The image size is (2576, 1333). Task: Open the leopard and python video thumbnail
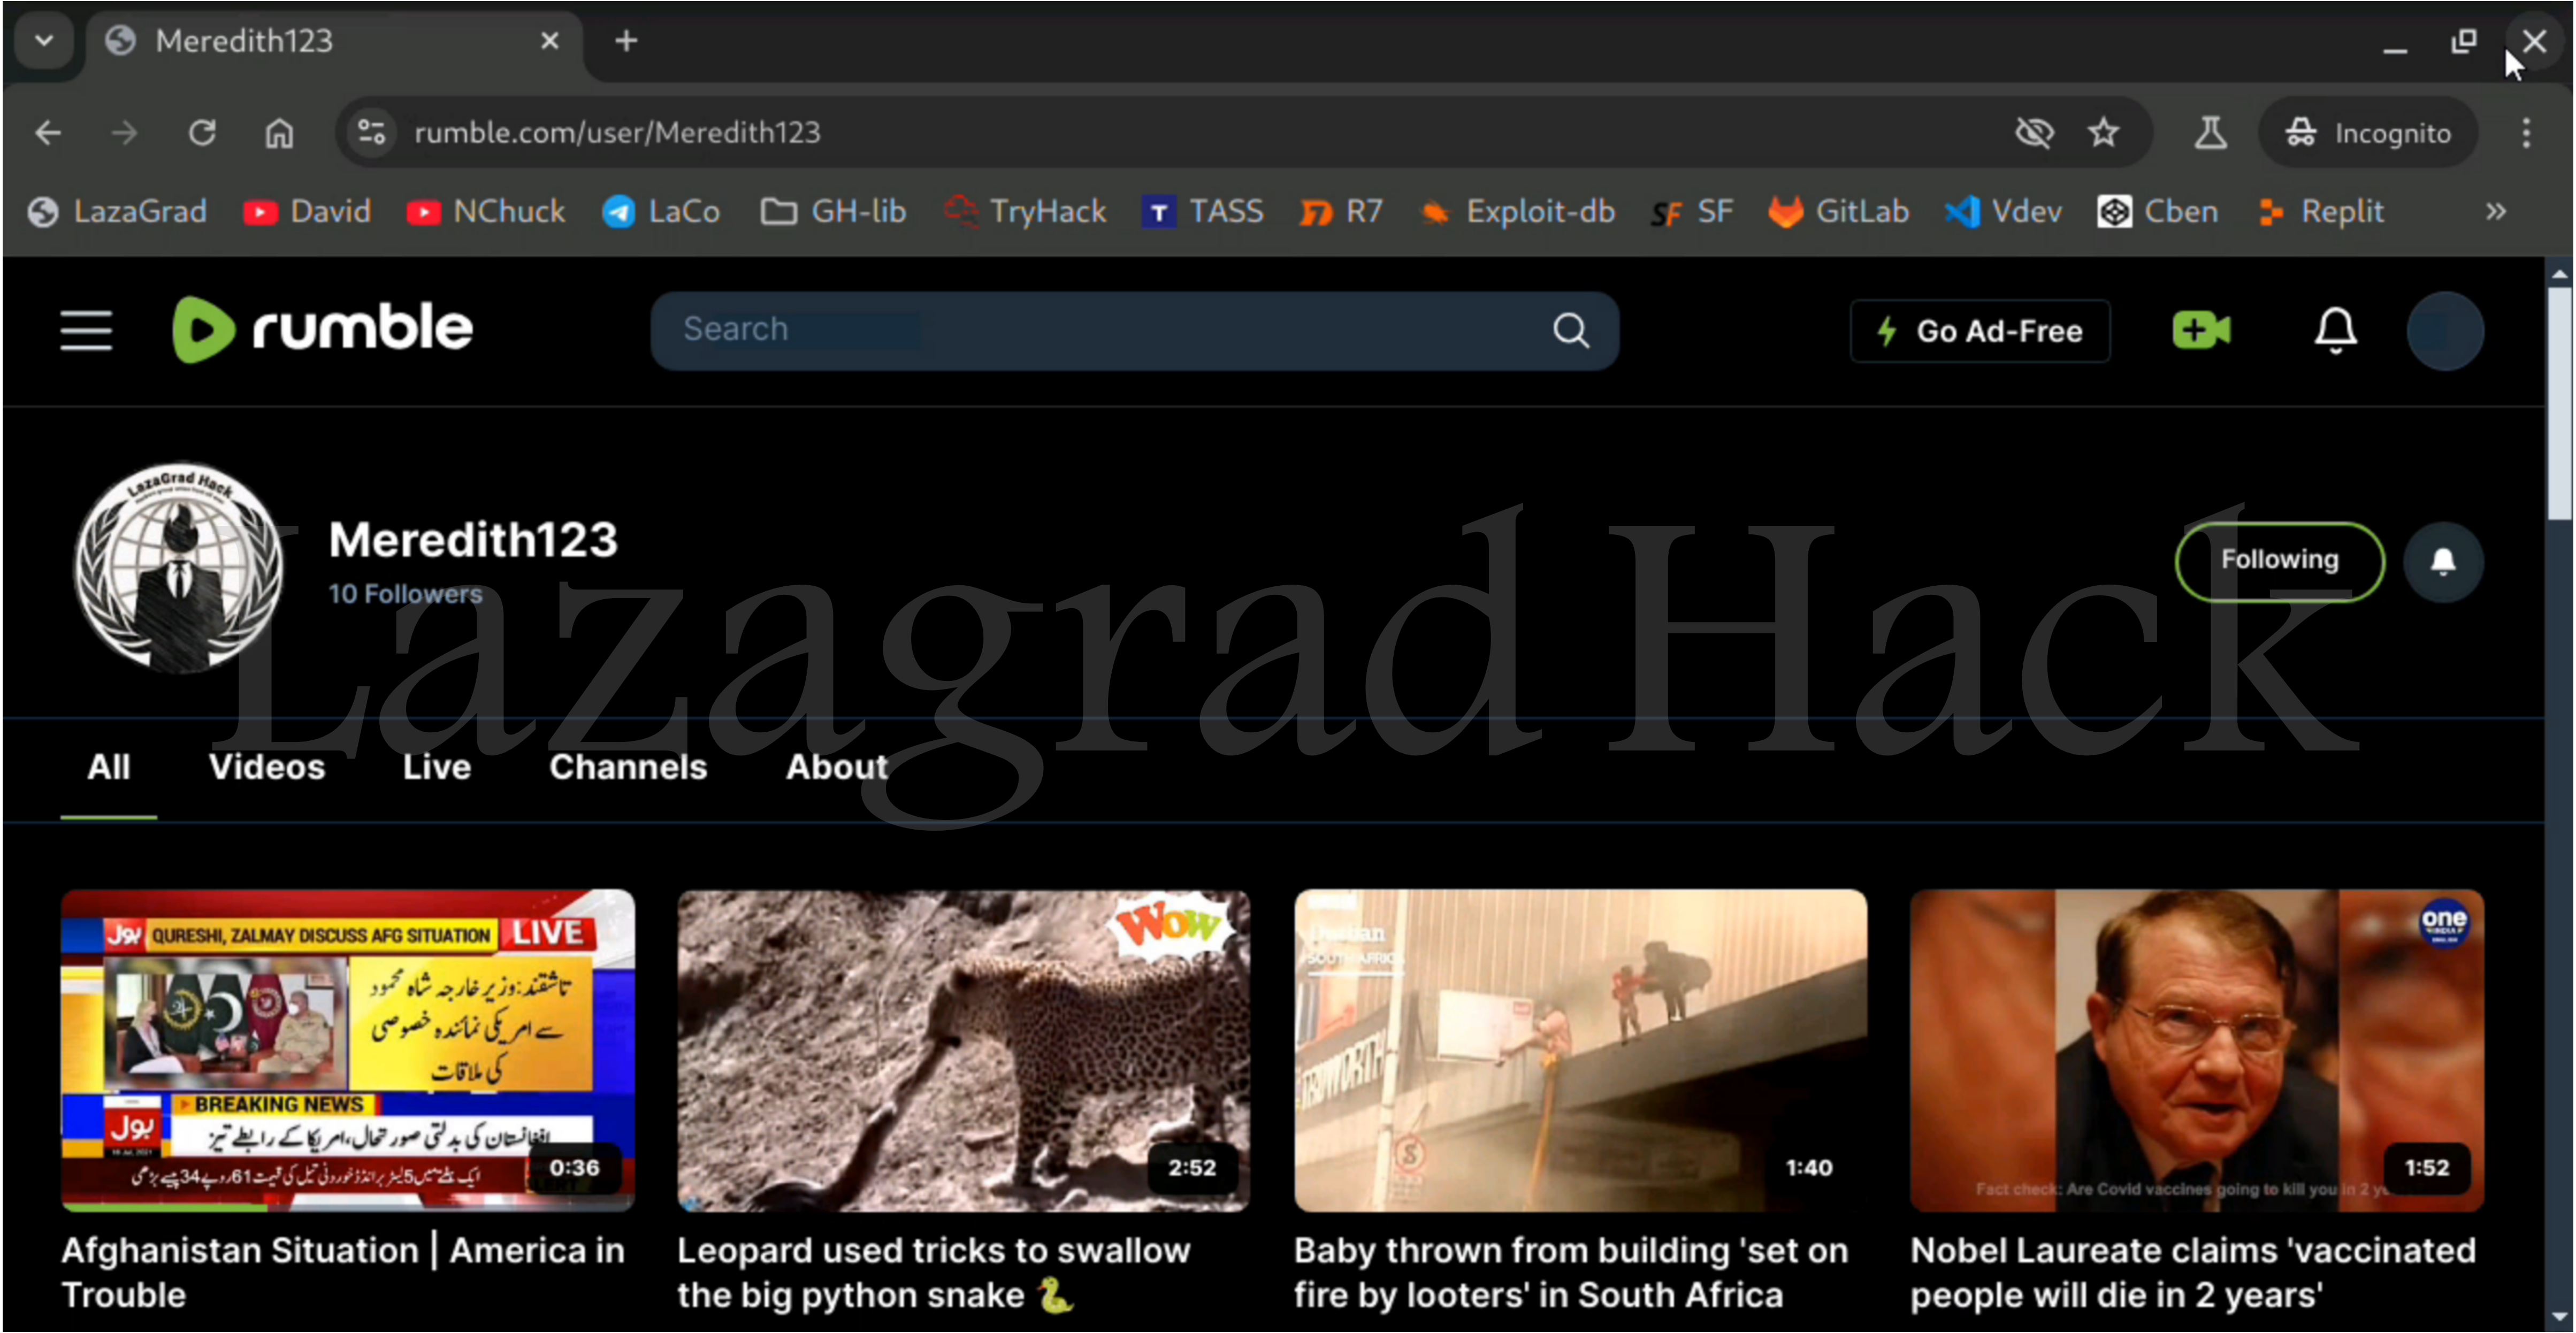963,1050
